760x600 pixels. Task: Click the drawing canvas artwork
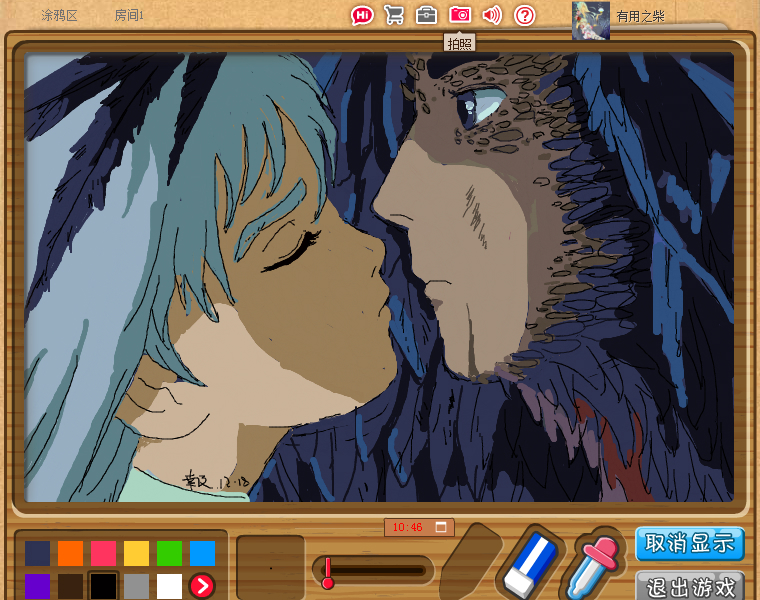tap(379, 277)
